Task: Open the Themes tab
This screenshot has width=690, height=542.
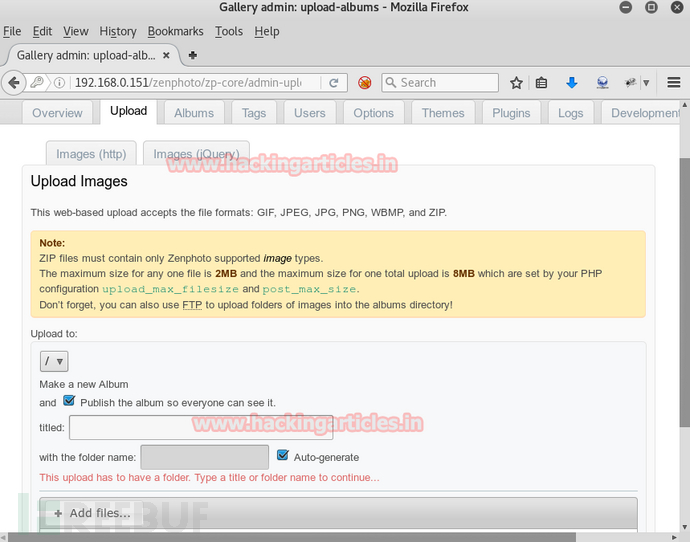Action: point(443,113)
